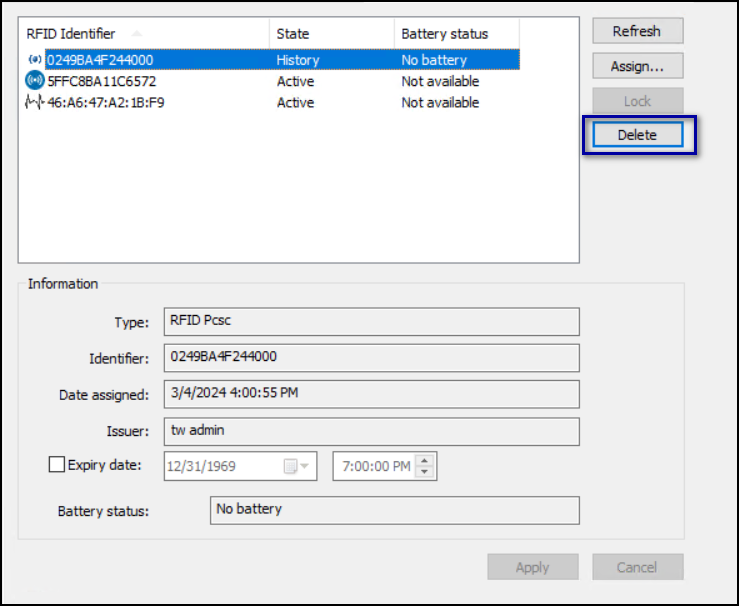739x606 pixels.
Task: Enable the Expiry date checkbox
Action: pyautogui.click(x=57, y=465)
